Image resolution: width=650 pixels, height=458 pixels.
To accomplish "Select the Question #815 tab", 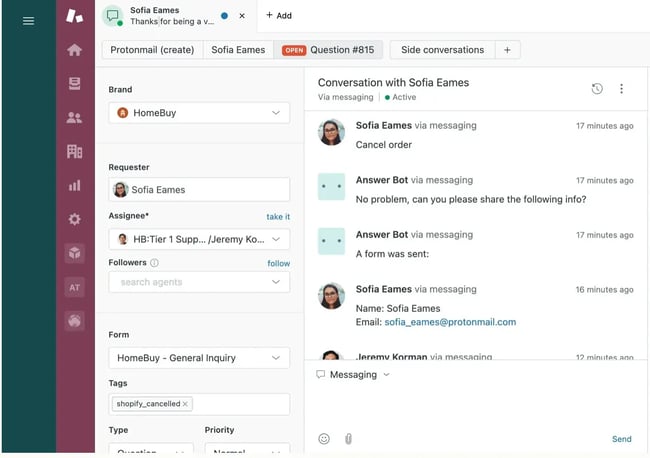I will pos(328,50).
